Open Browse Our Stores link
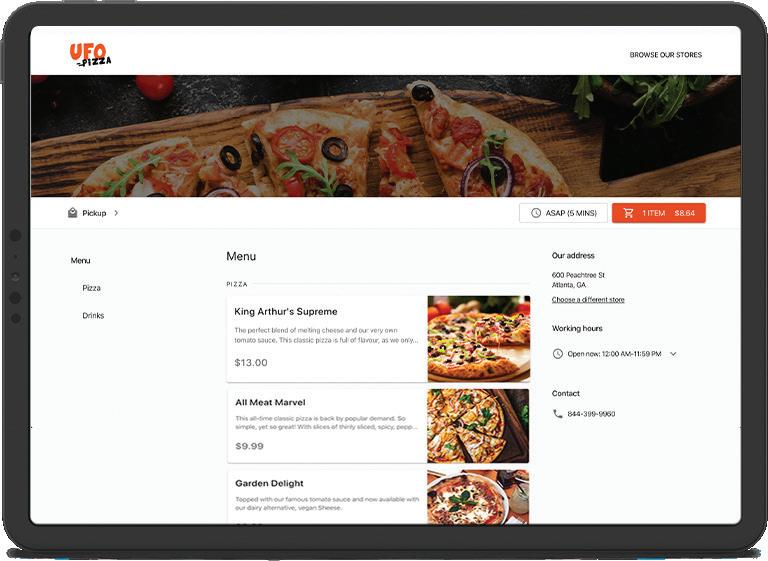The width and height of the screenshot is (768, 561). [666, 55]
